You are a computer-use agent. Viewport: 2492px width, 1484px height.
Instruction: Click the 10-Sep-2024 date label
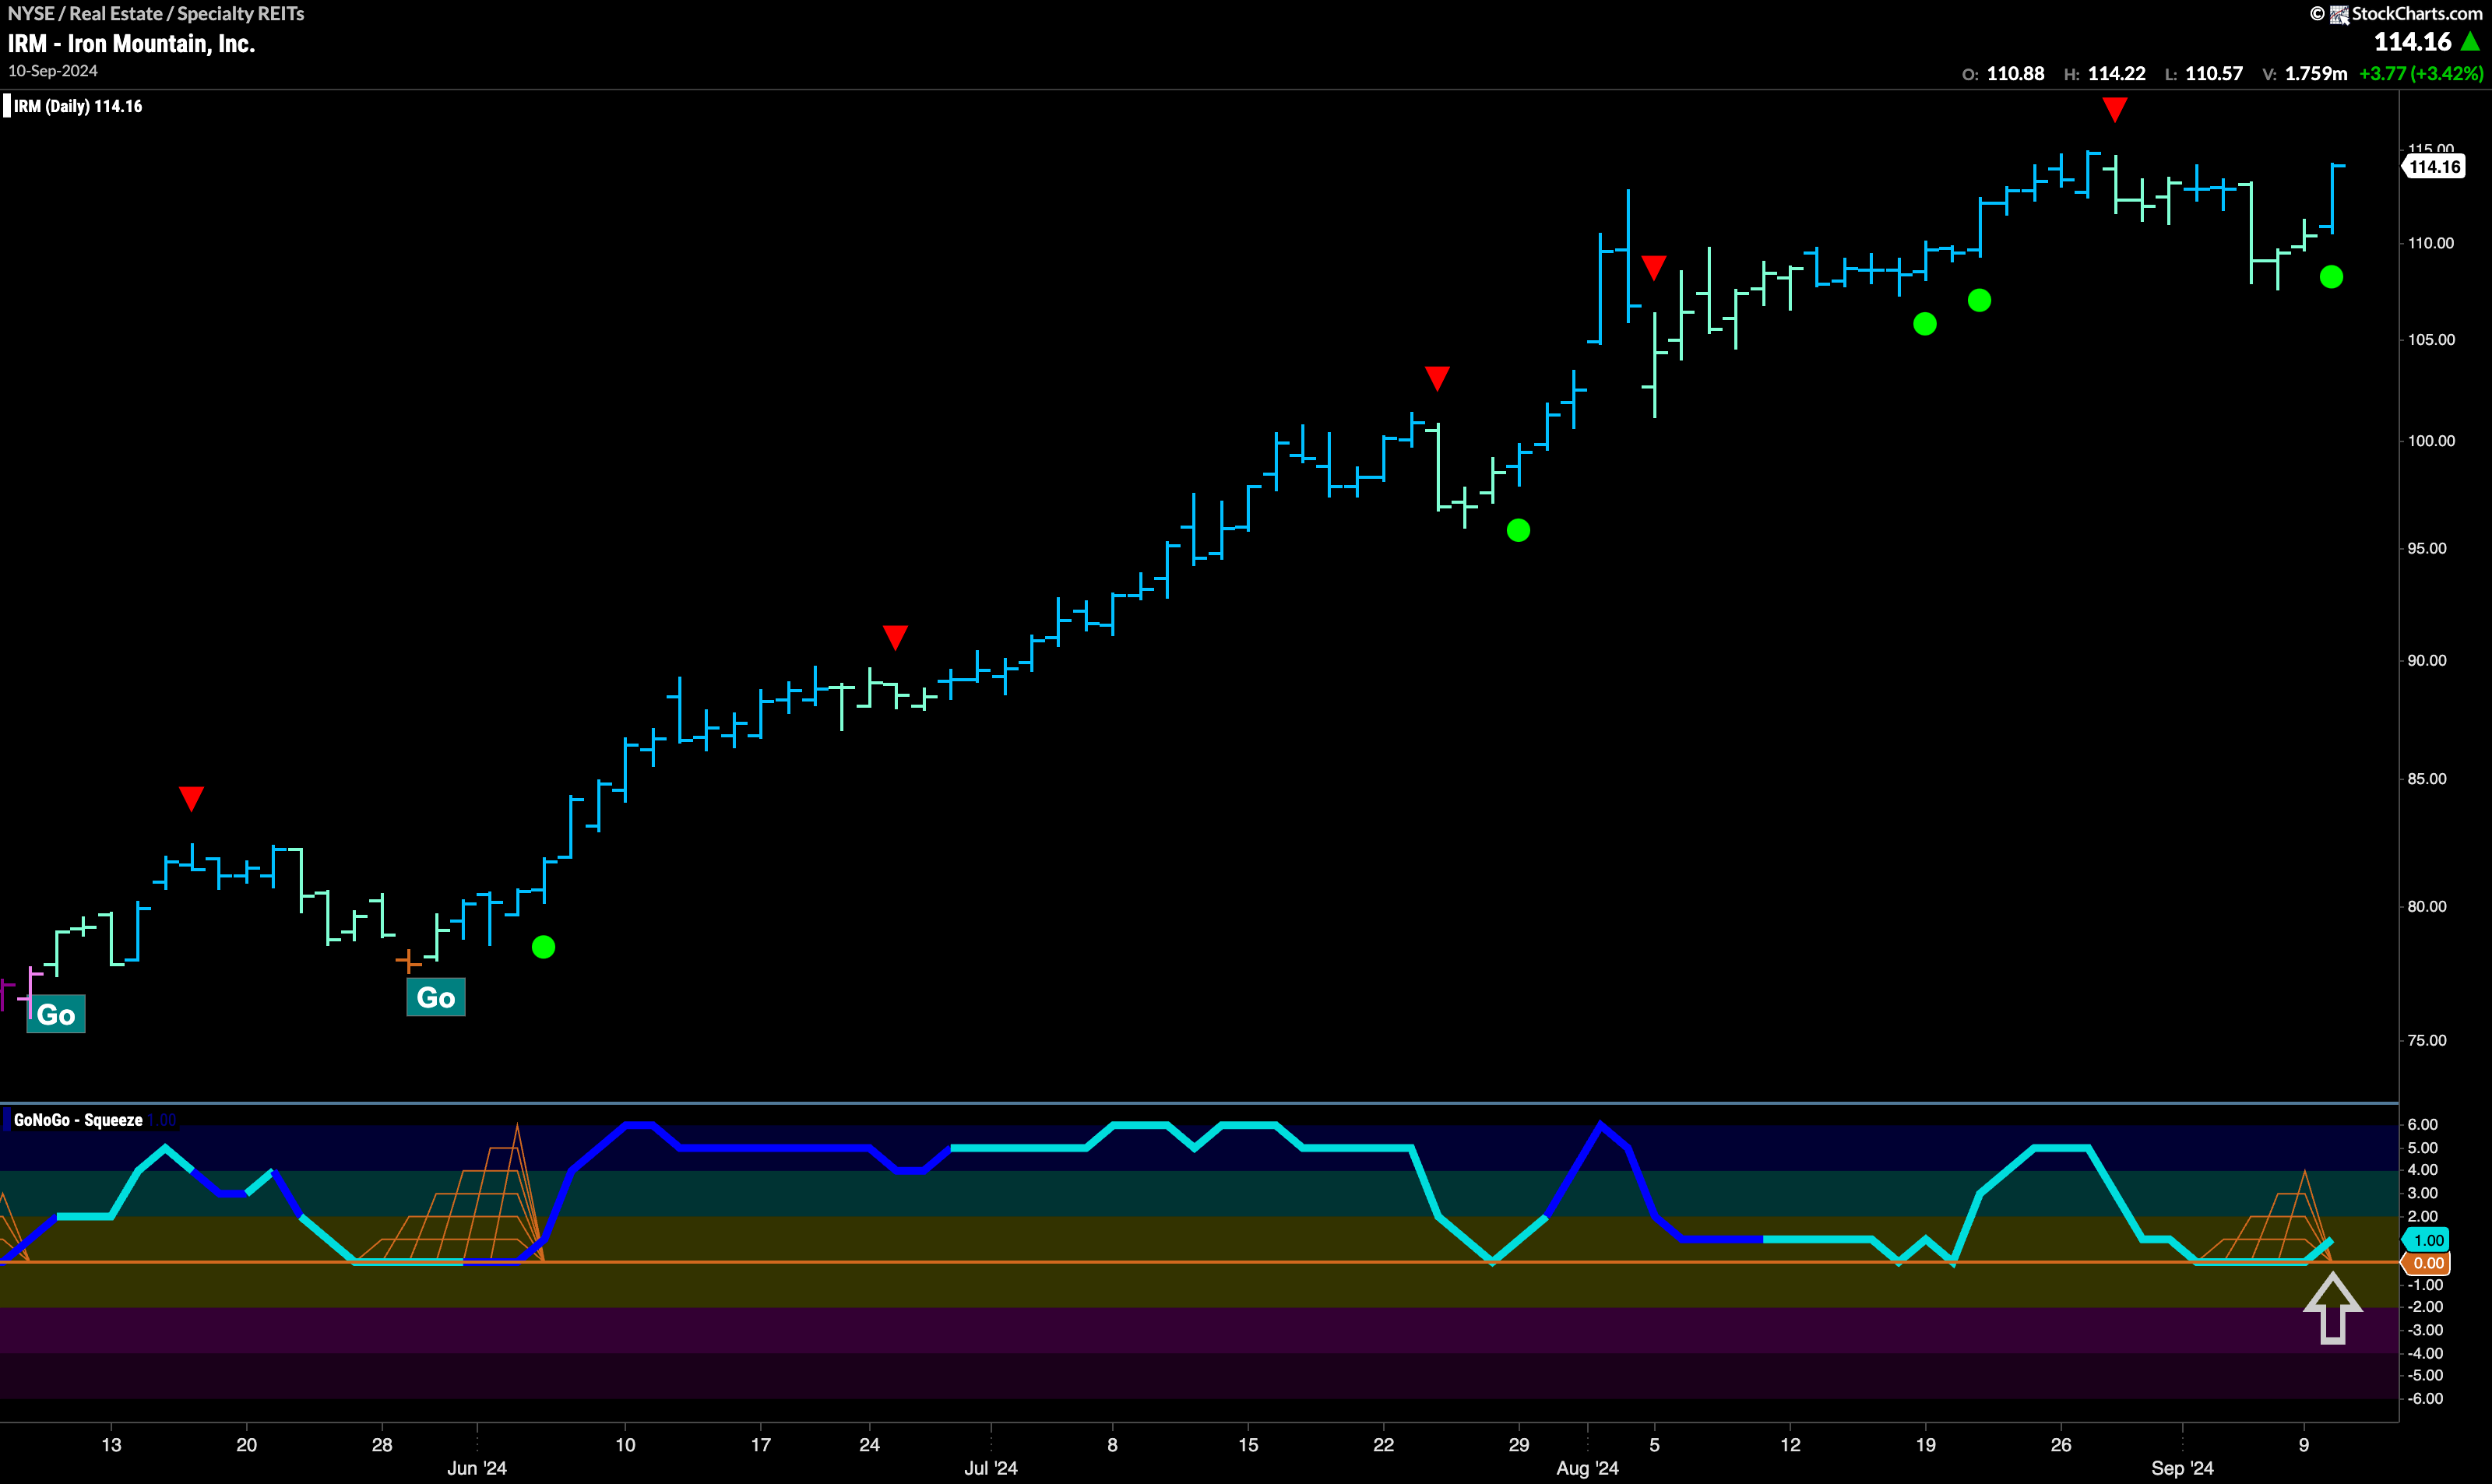[x=53, y=71]
